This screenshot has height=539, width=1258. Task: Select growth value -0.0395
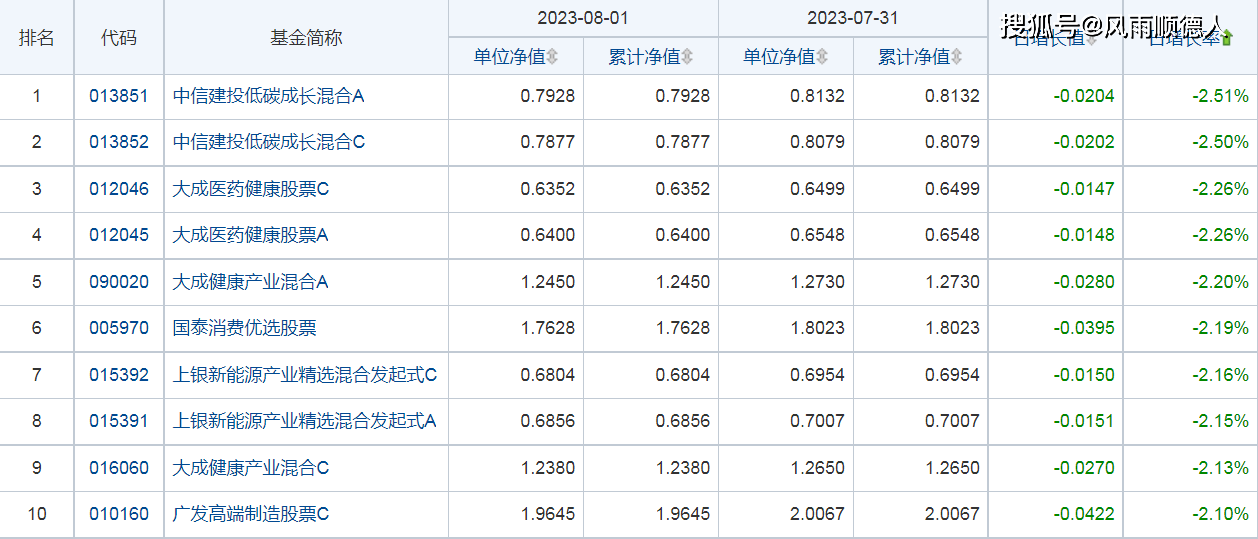tap(1084, 328)
